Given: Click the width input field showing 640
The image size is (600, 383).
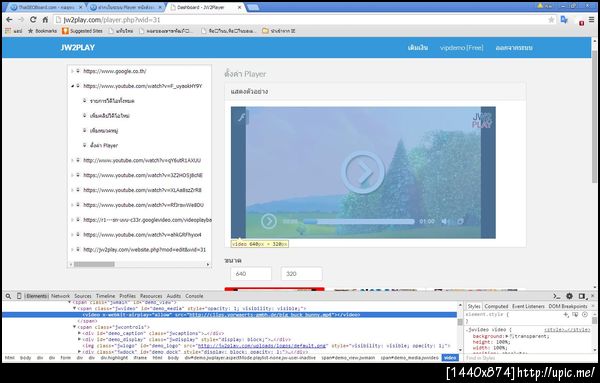Looking at the screenshot, I should 251,274.
